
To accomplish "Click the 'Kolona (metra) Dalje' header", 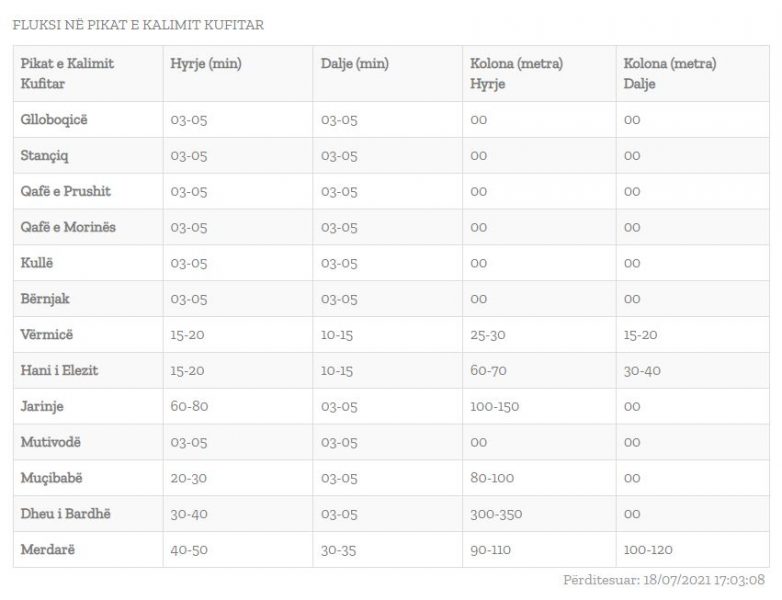I will point(670,73).
